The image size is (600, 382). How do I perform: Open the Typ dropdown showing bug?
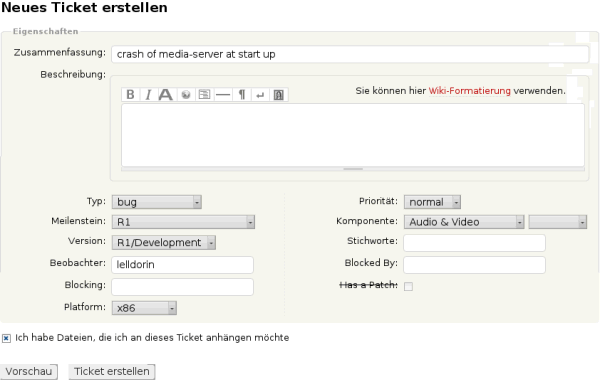click(x=157, y=202)
